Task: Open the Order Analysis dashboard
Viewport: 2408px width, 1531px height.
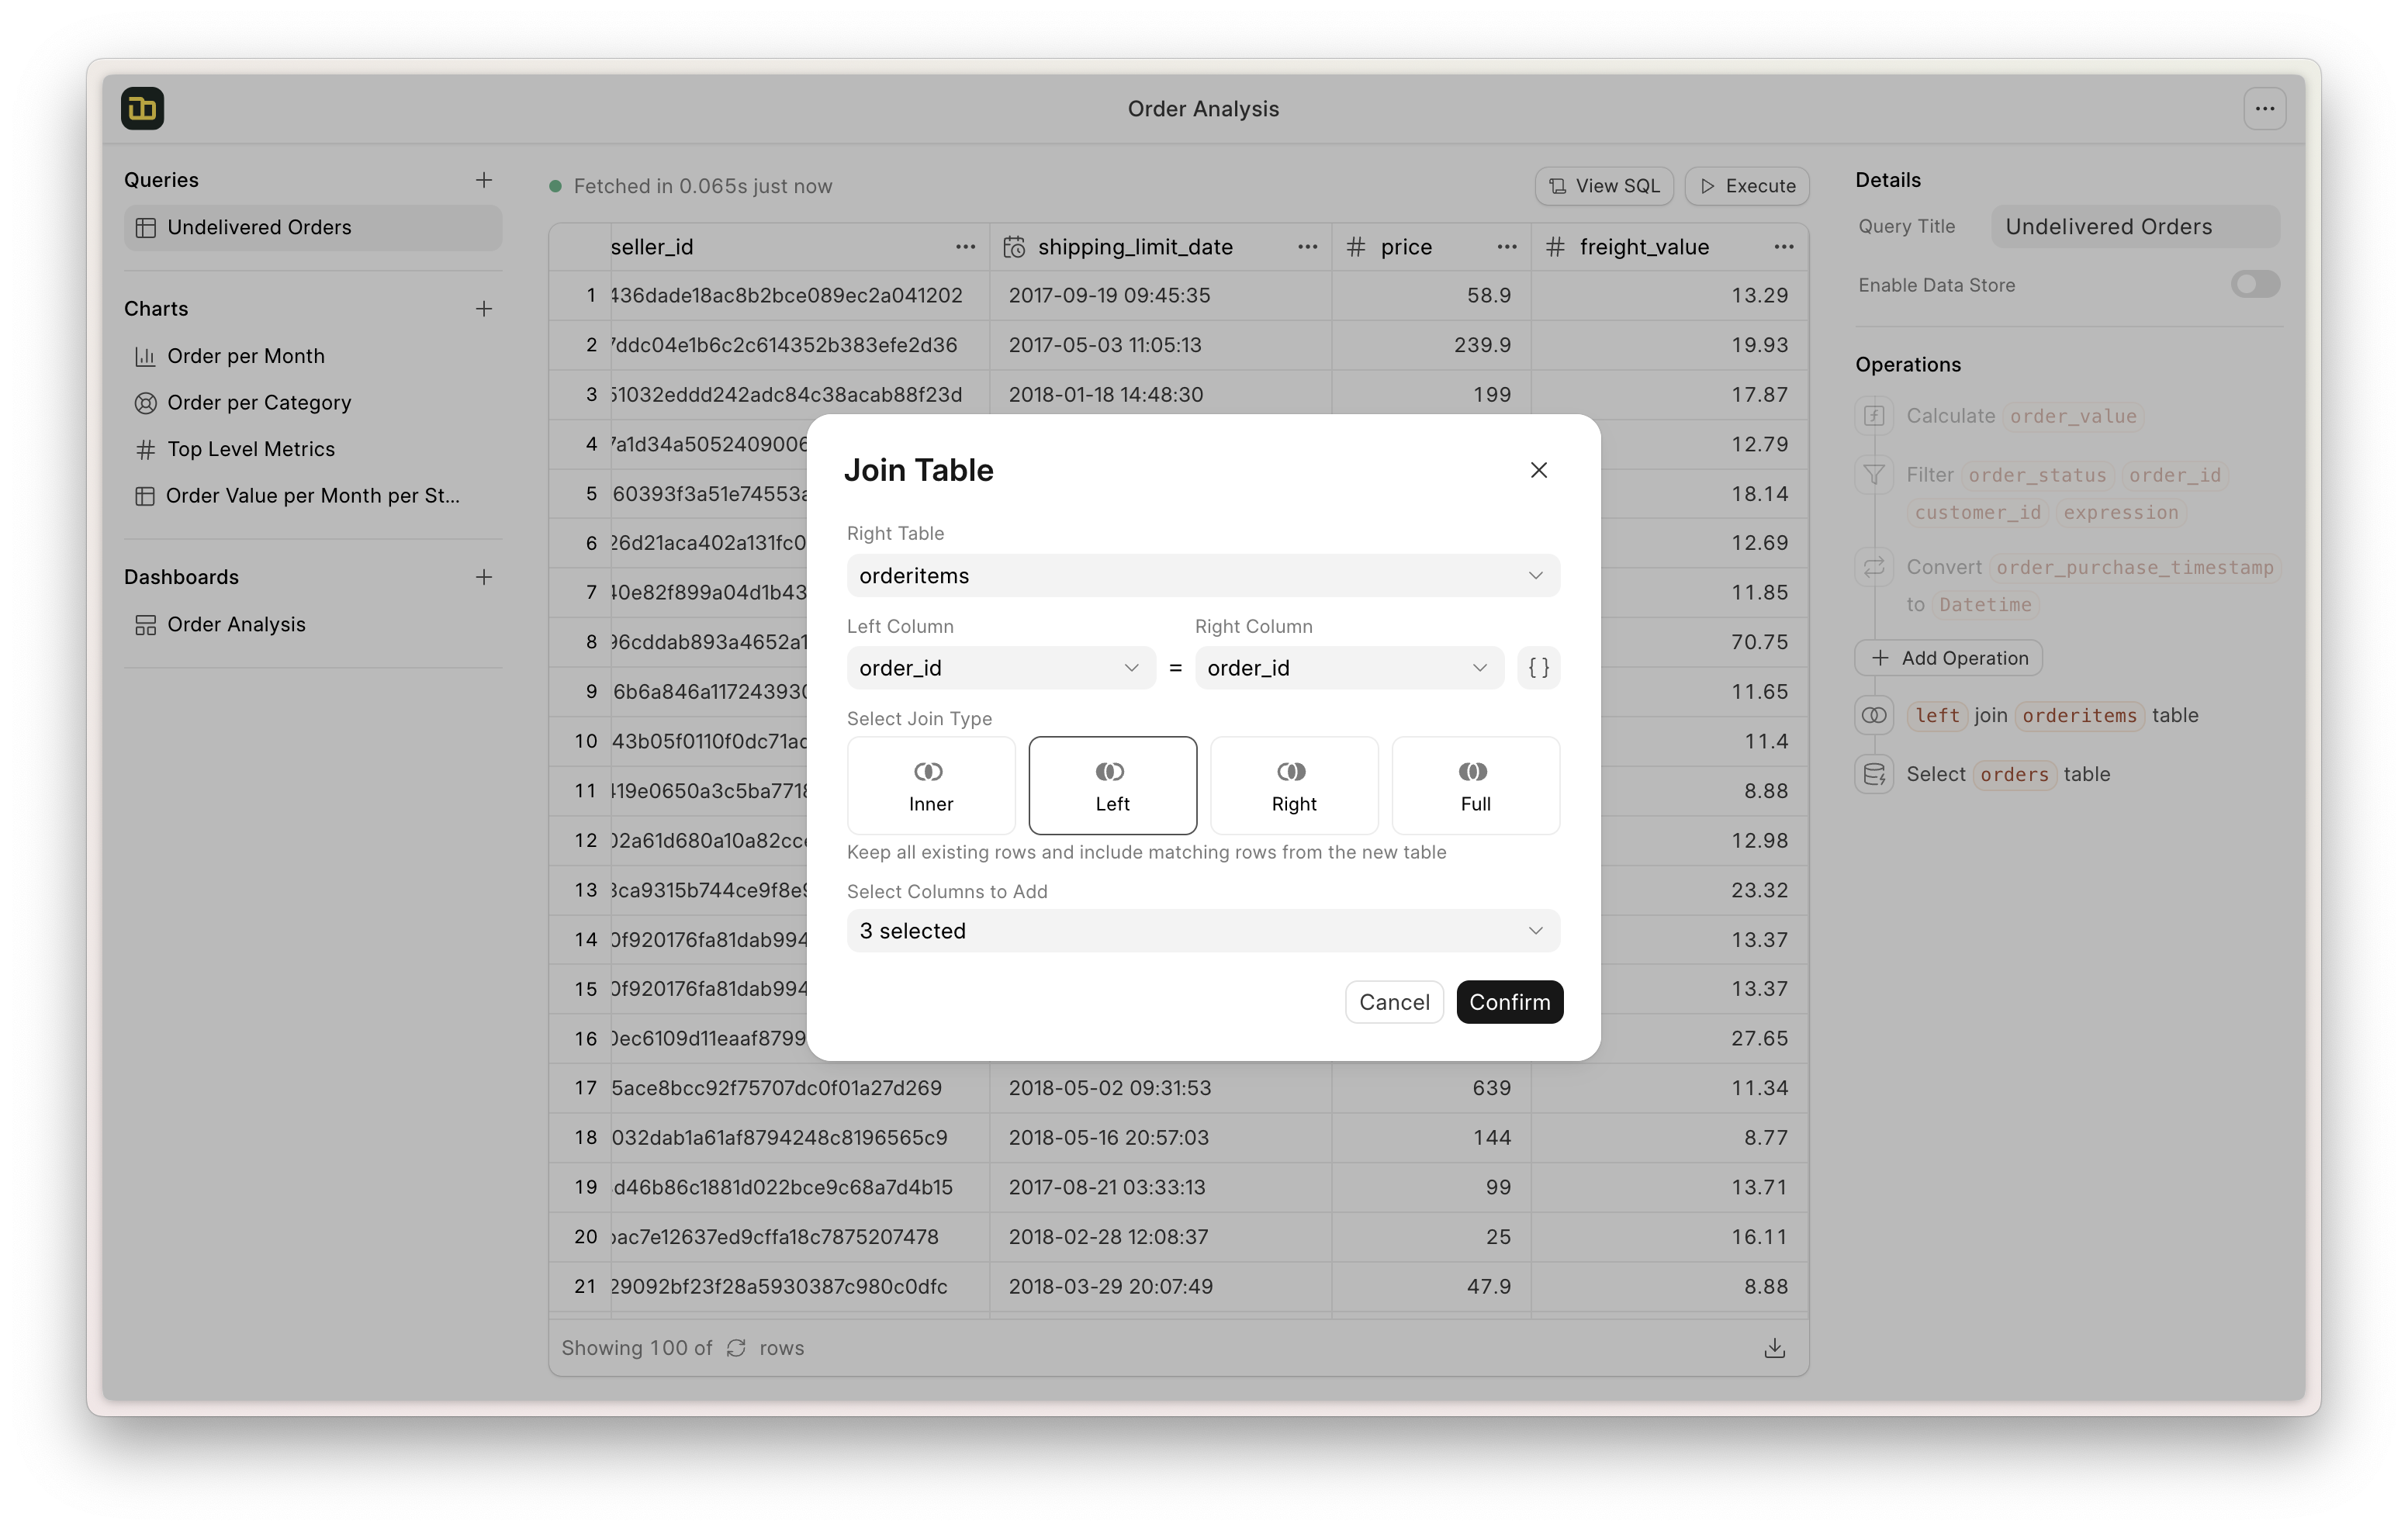Action: point(236,624)
